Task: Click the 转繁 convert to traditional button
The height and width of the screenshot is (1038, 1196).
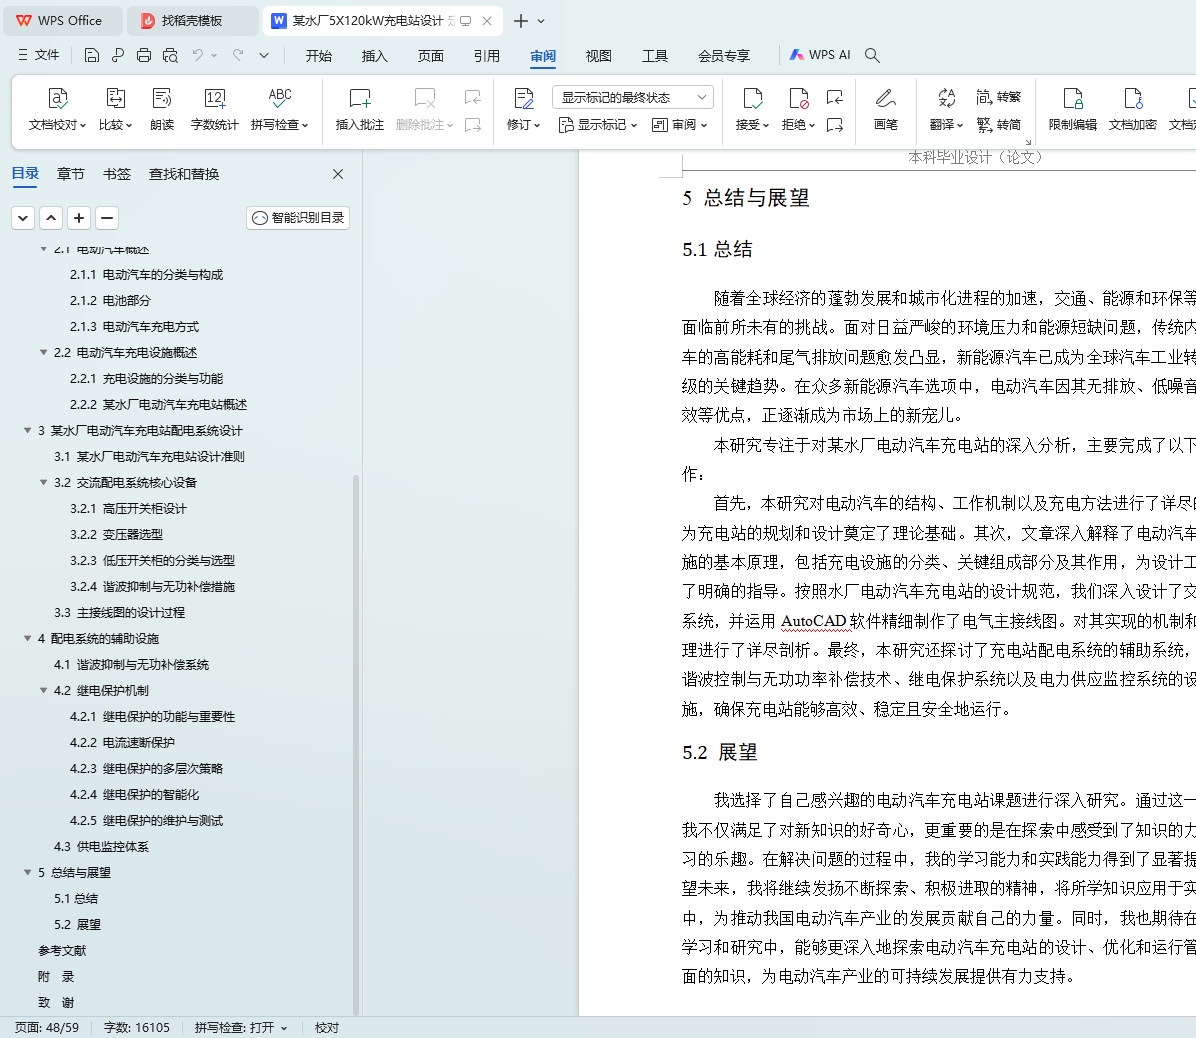Action: click(999, 97)
